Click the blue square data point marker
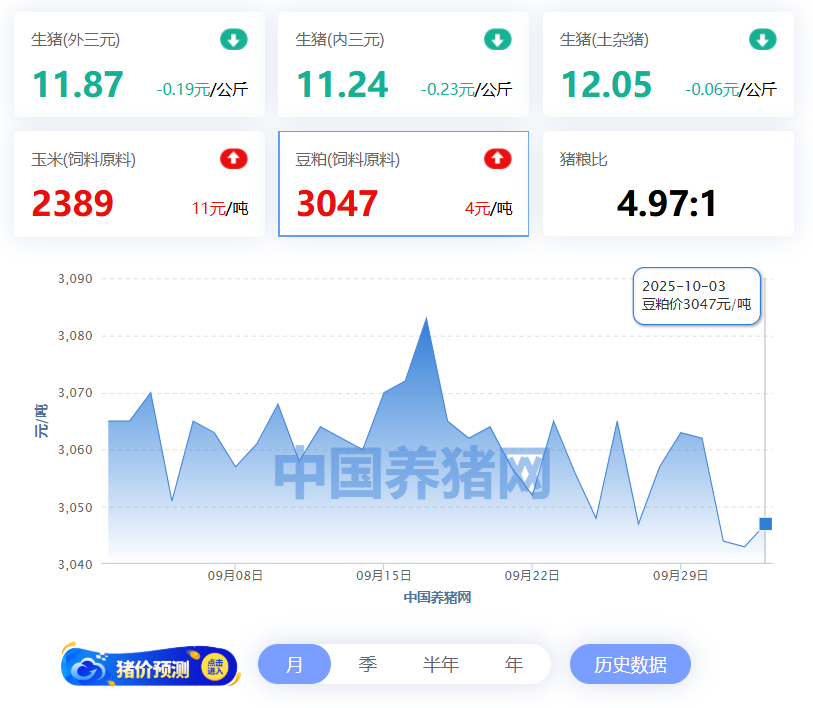The height and width of the screenshot is (708, 813). 765,524
